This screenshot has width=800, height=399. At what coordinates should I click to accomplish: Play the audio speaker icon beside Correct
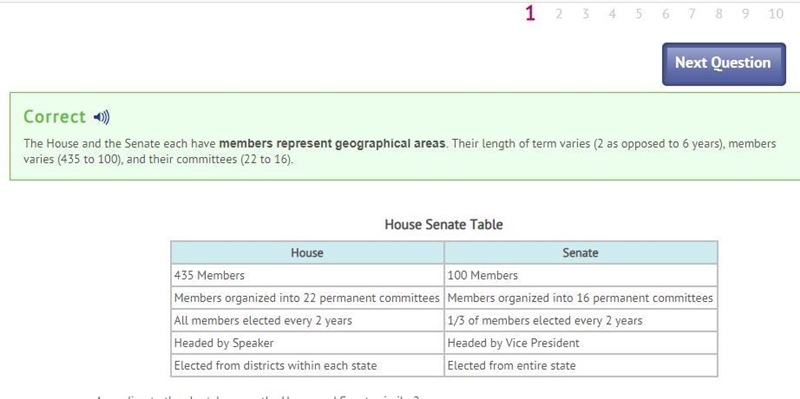[102, 117]
